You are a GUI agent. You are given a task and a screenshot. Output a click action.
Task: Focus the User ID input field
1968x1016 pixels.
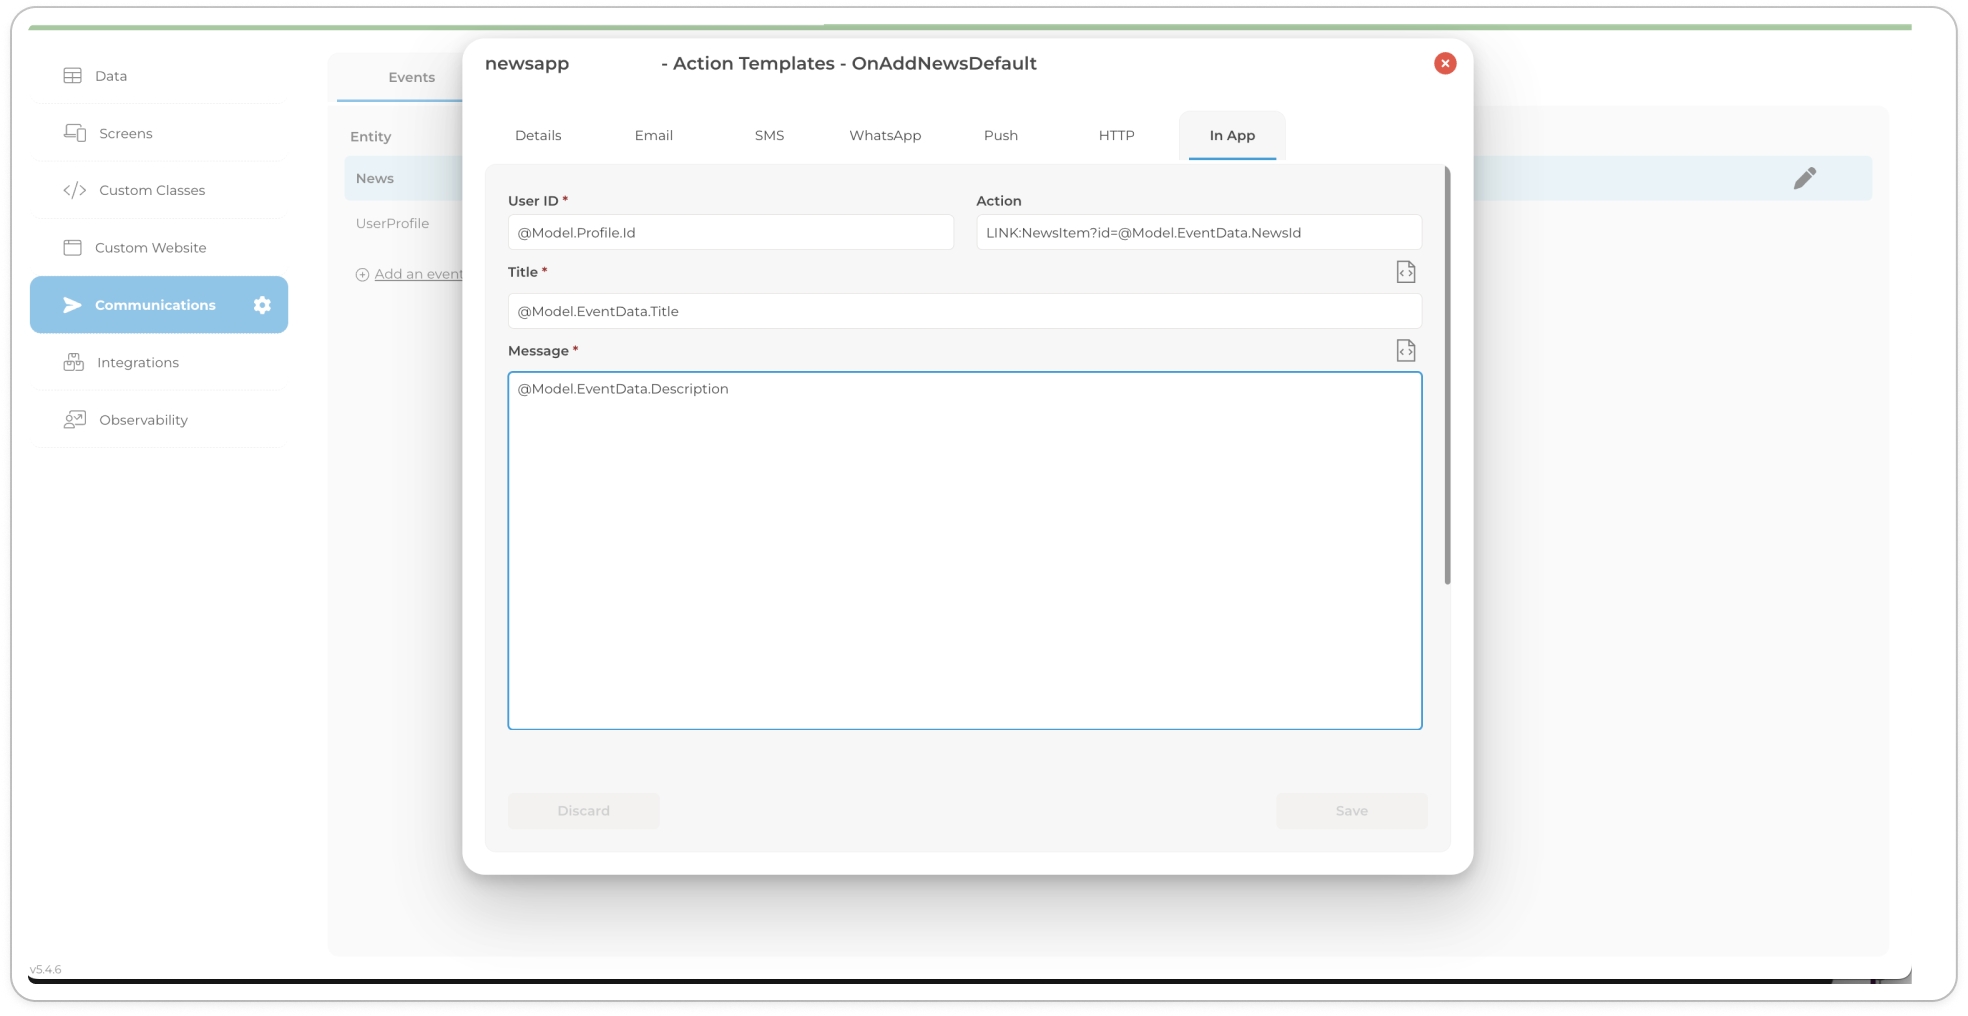coord(730,233)
